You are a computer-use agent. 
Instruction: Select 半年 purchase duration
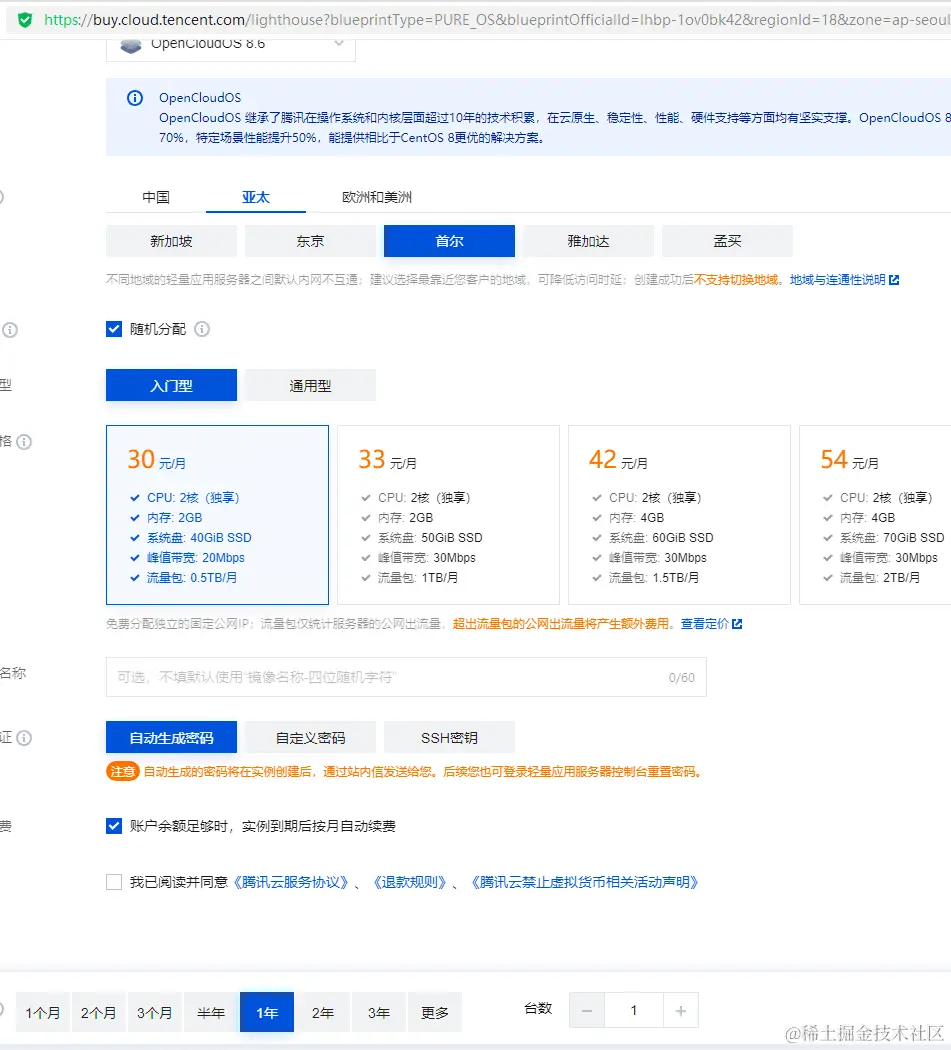click(211, 1012)
